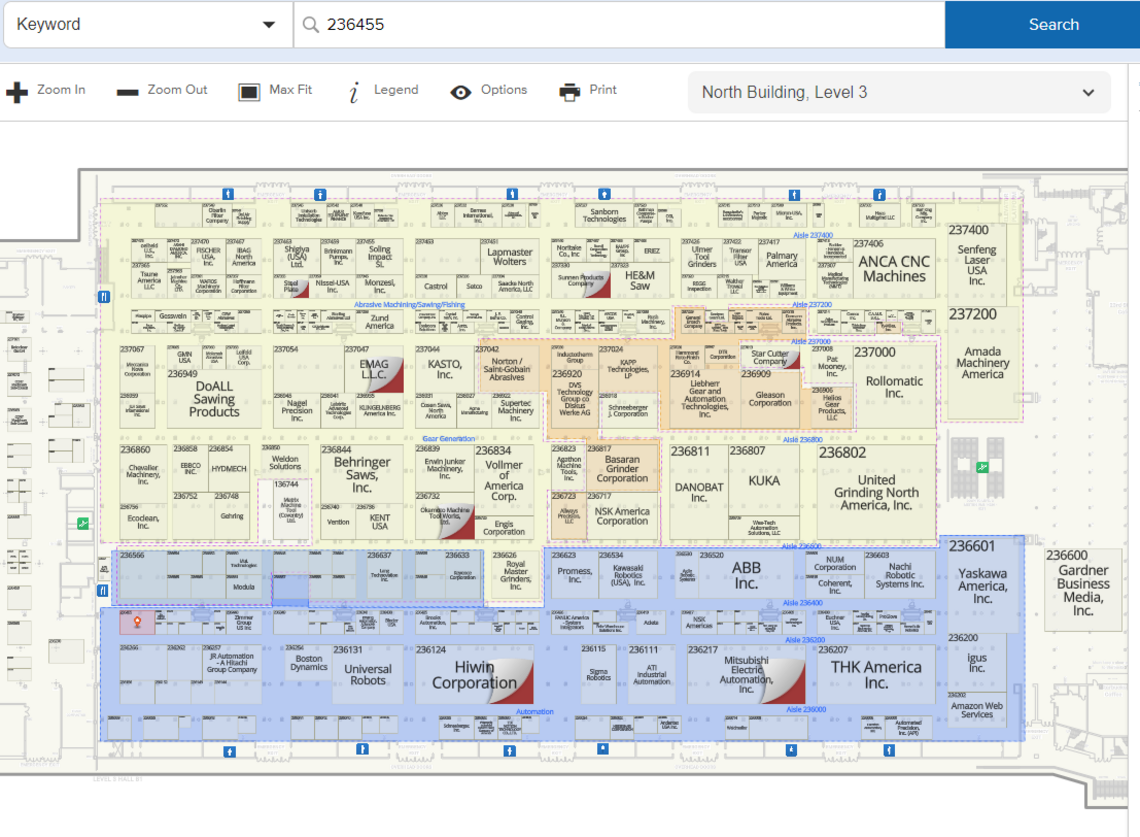
Task: Fit the map using Max Fit
Action: pos(249,92)
